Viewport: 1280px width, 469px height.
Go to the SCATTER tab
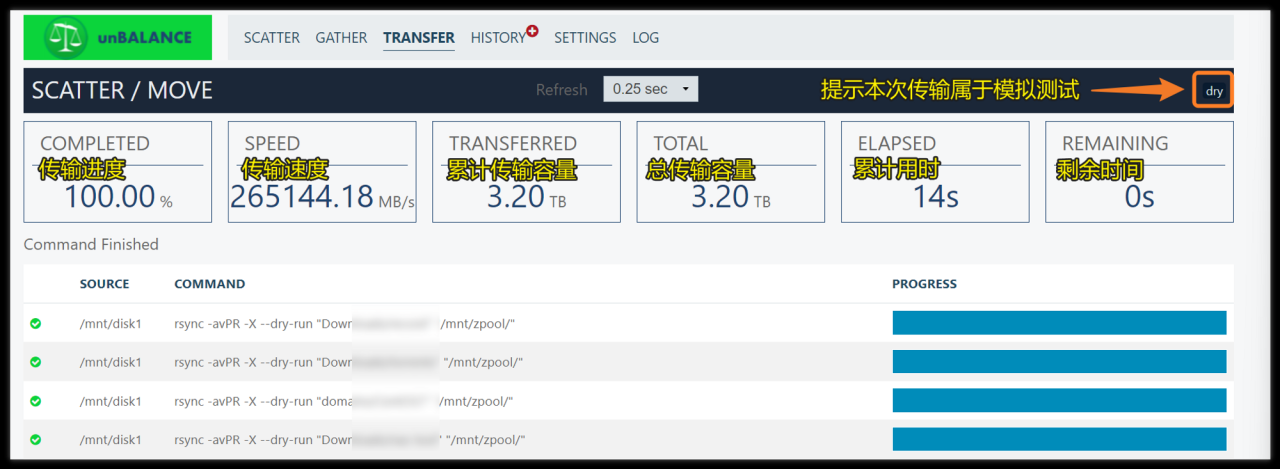pos(271,38)
